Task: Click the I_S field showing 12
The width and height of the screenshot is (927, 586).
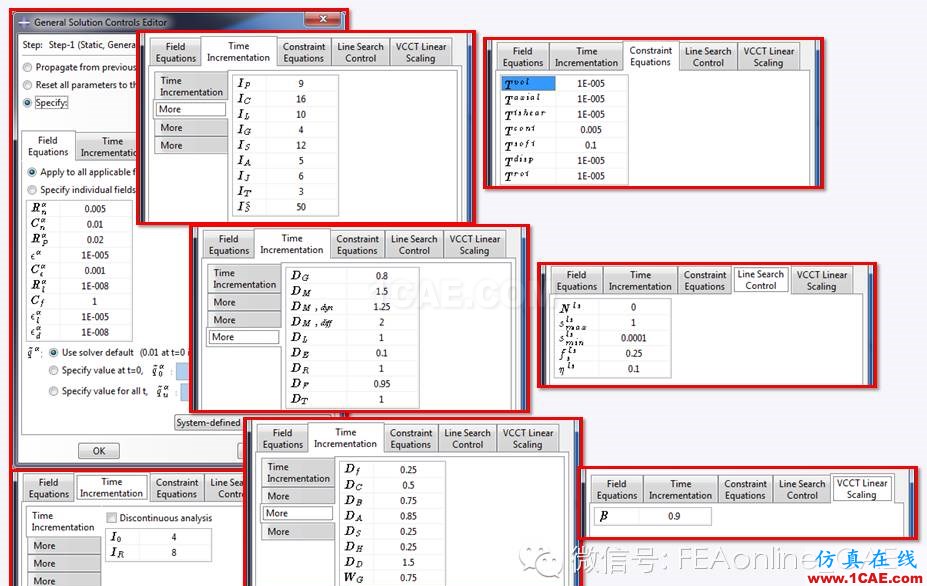Action: click(x=301, y=145)
